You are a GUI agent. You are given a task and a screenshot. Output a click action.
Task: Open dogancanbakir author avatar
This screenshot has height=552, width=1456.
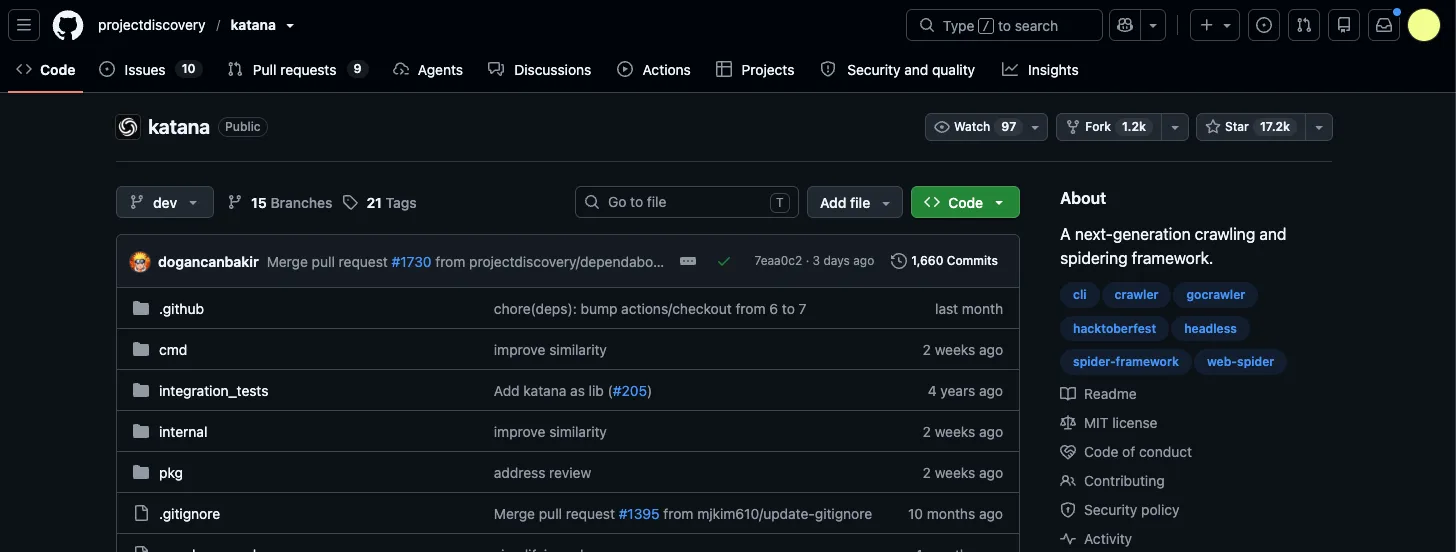pos(140,262)
